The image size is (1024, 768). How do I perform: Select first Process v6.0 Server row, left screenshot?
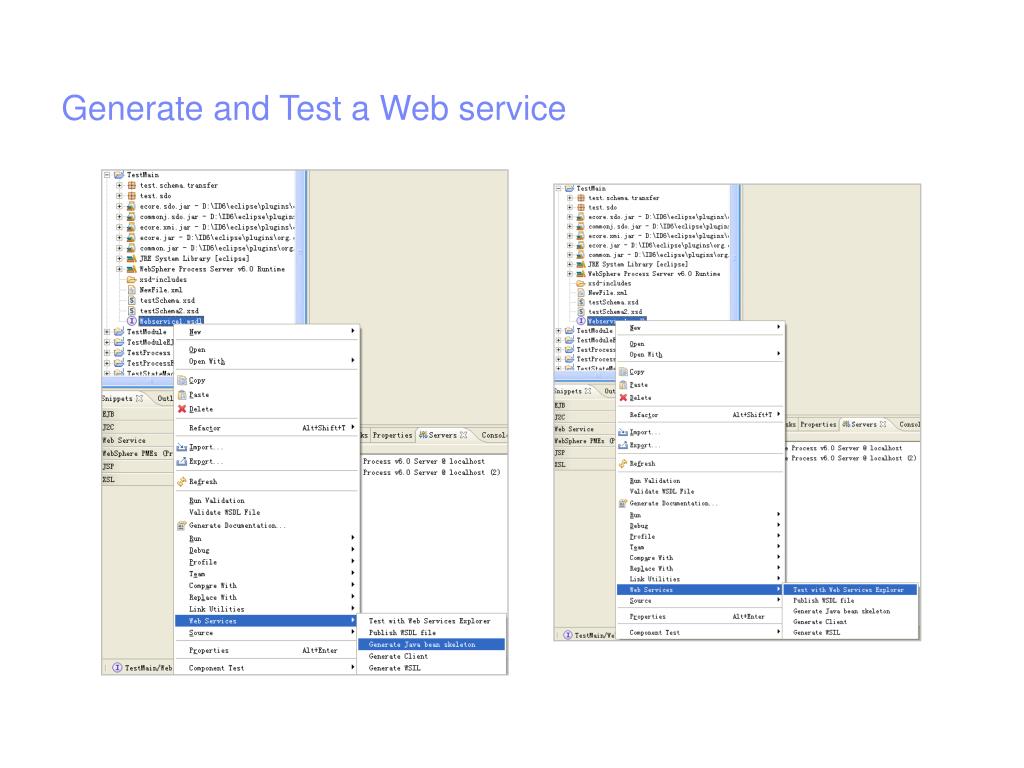[x=424, y=461]
